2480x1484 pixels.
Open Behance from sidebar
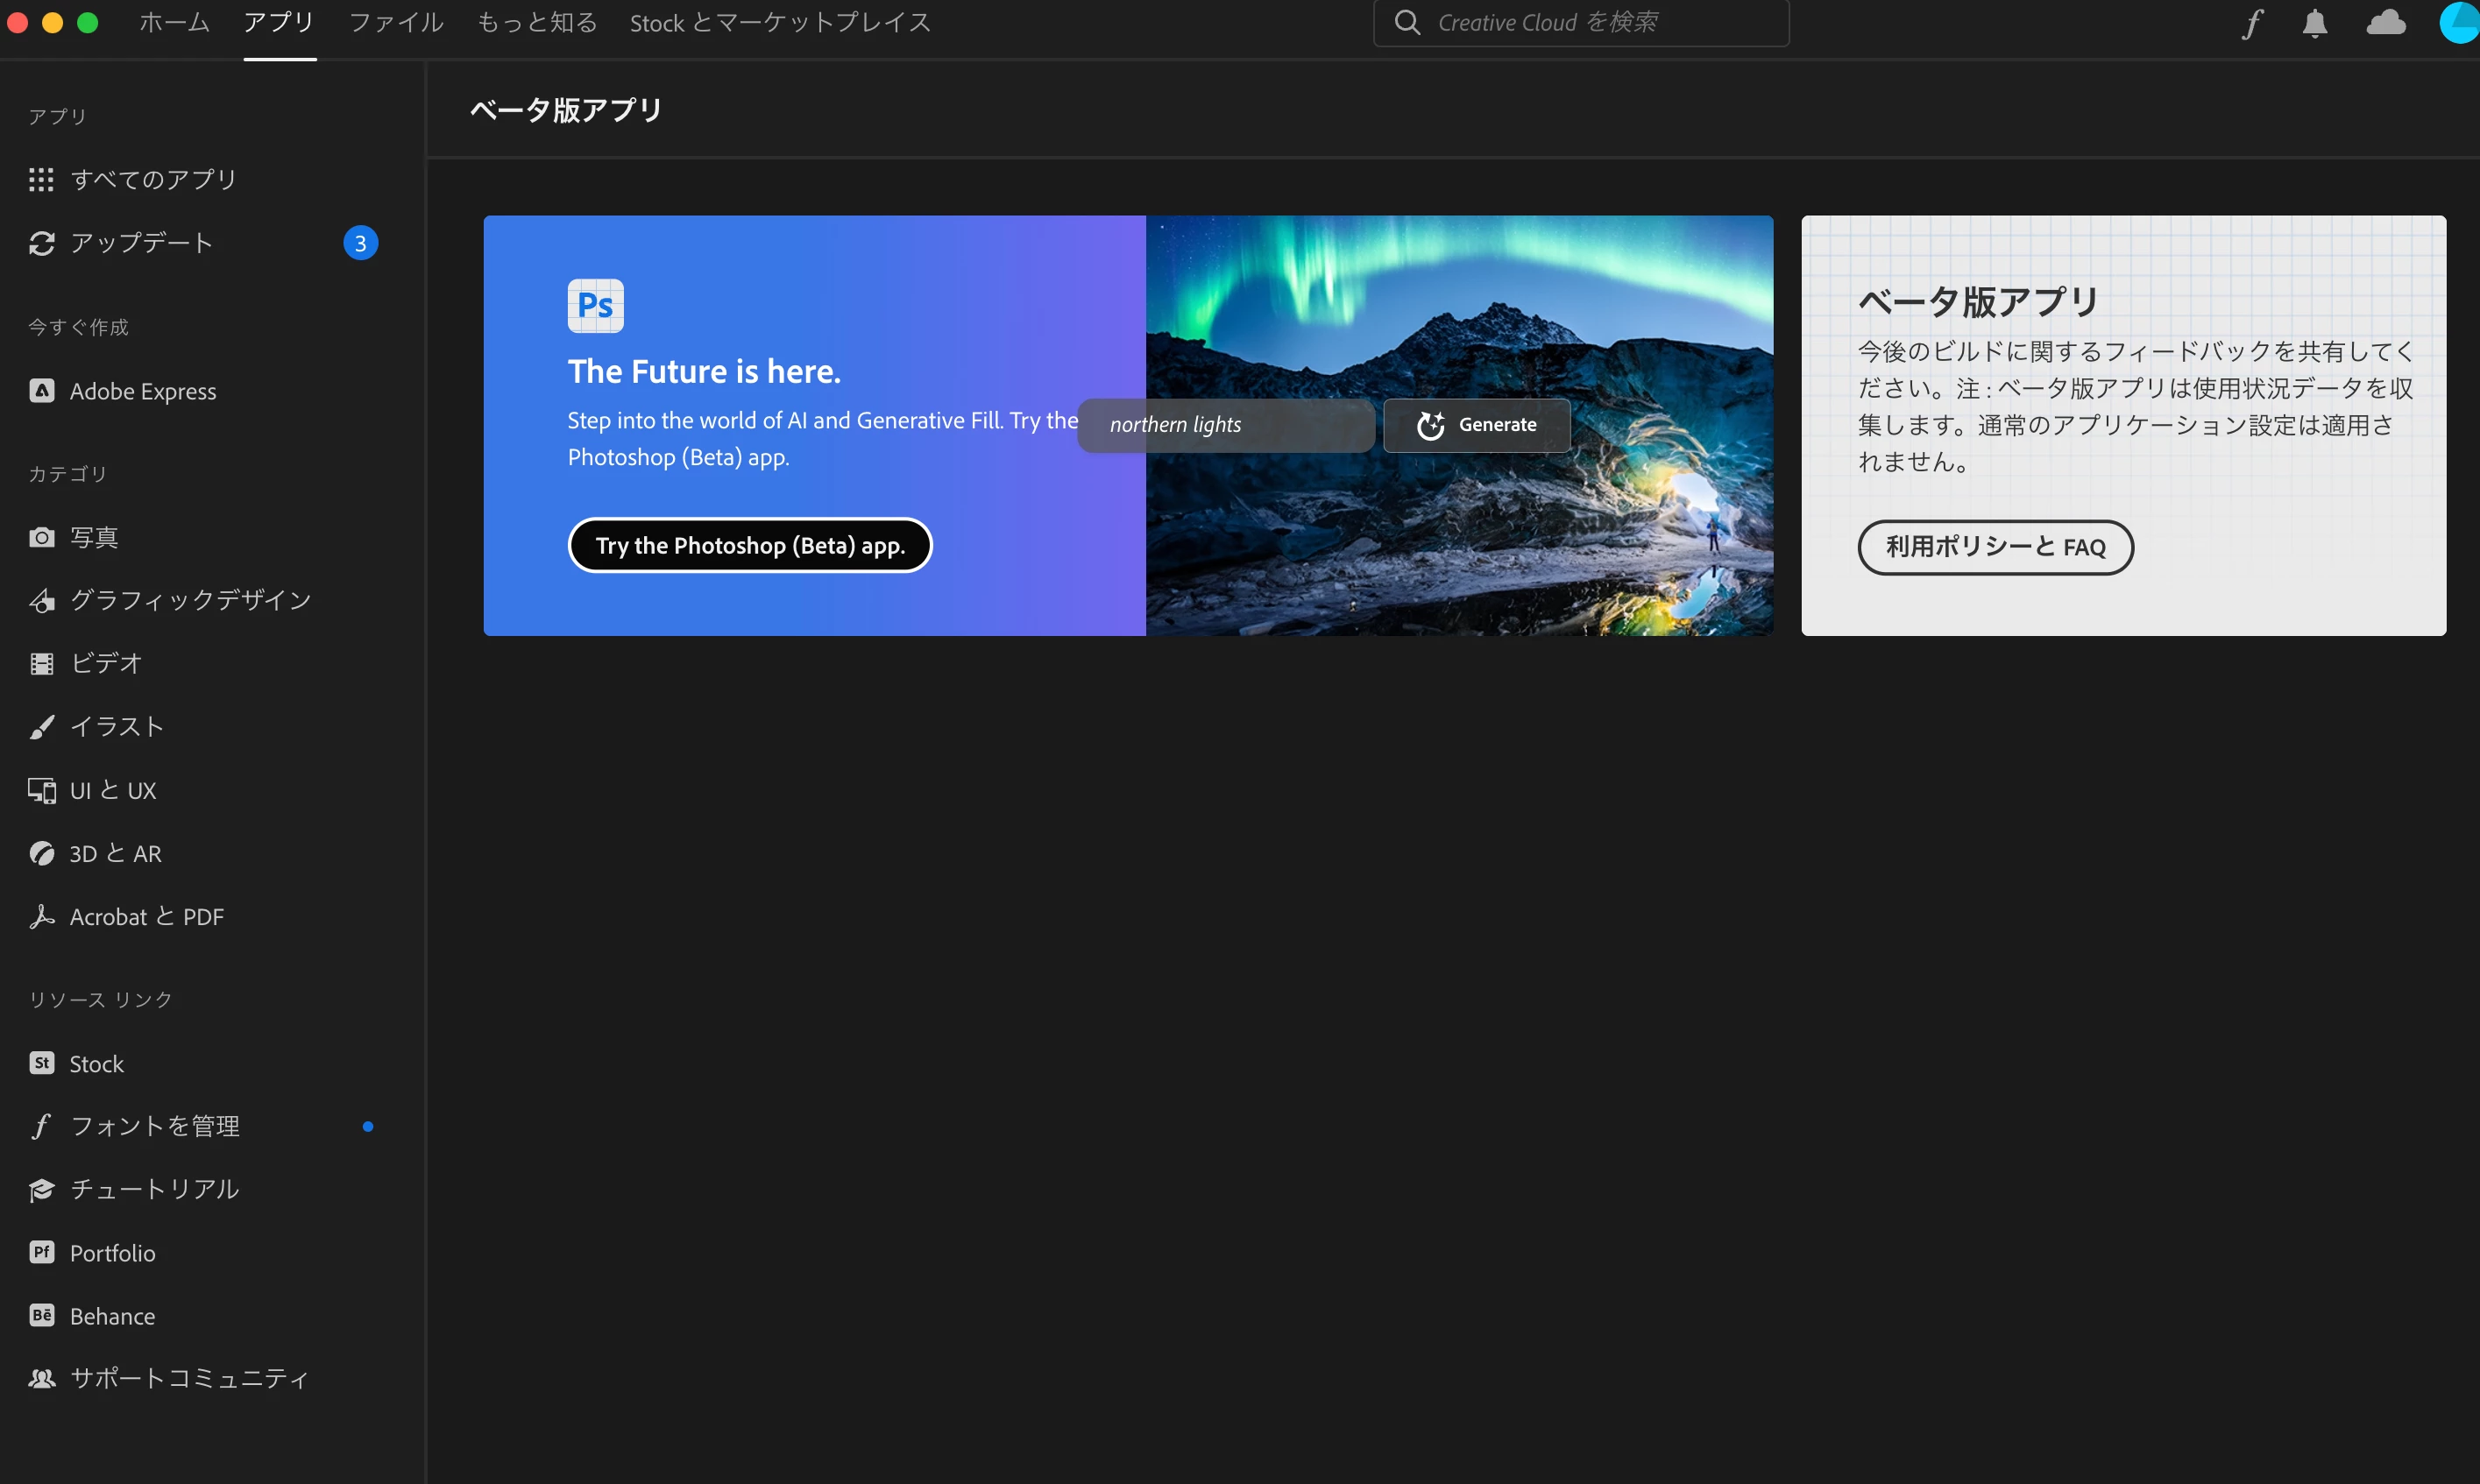pyautogui.click(x=112, y=1316)
